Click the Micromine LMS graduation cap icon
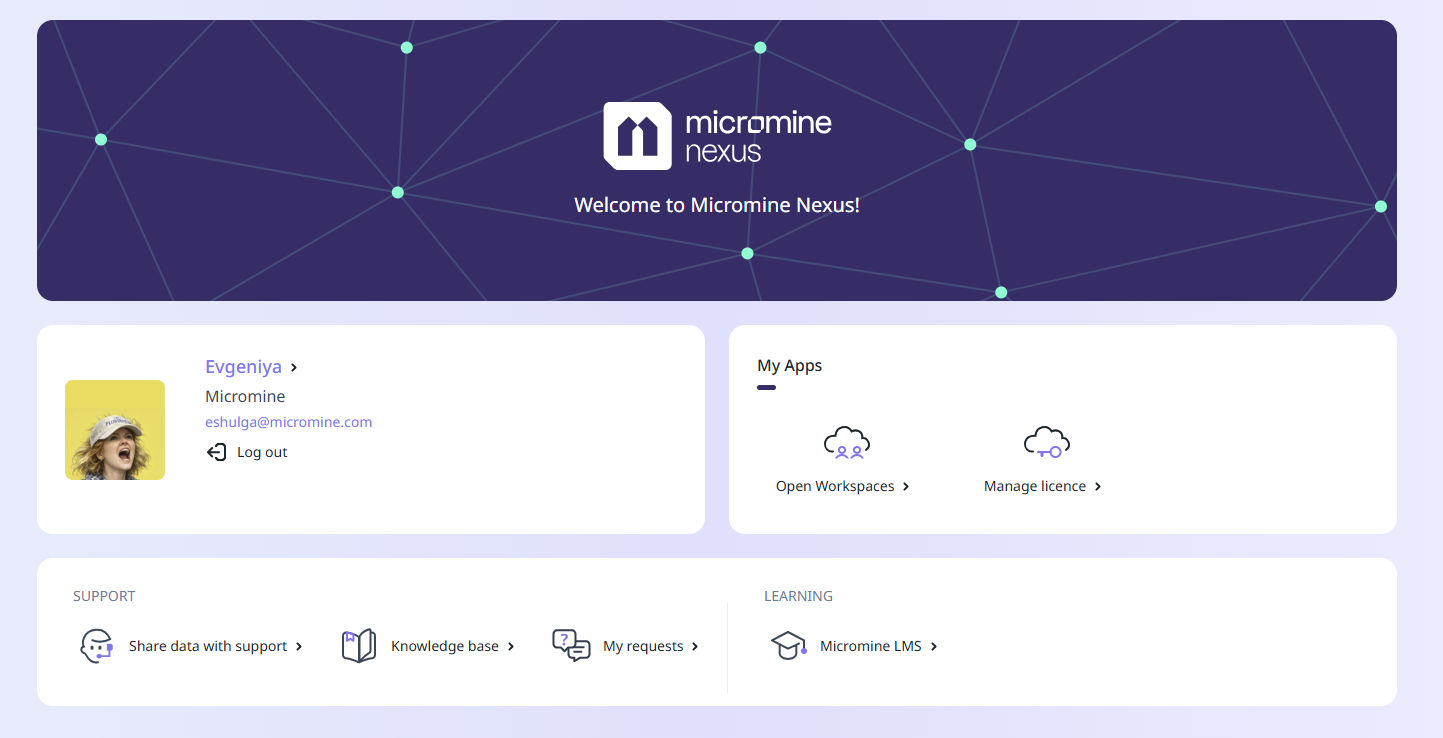The width and height of the screenshot is (1443, 738). click(x=789, y=646)
